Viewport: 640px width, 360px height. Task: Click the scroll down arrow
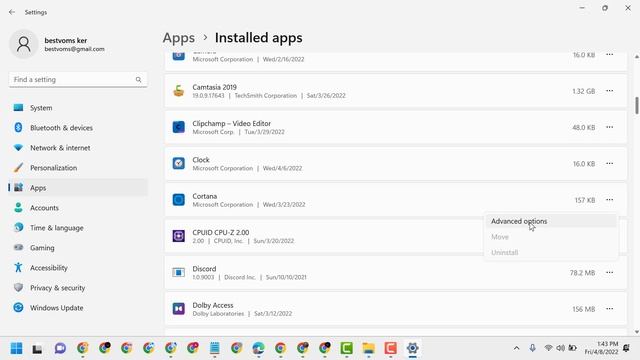click(637, 332)
